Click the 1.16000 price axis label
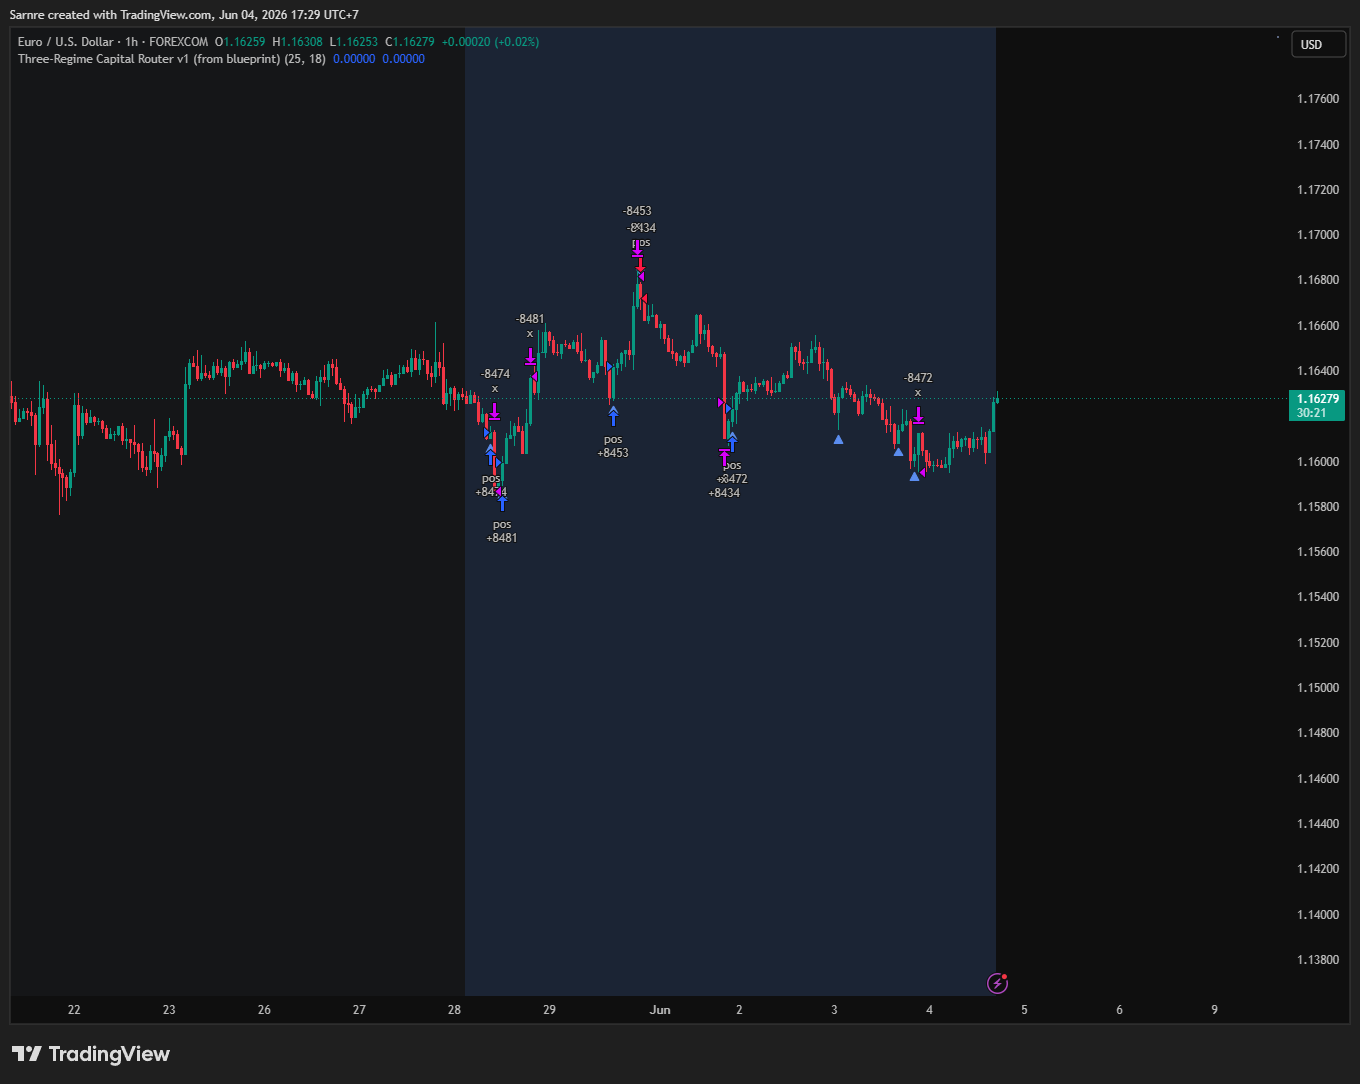 [1317, 462]
